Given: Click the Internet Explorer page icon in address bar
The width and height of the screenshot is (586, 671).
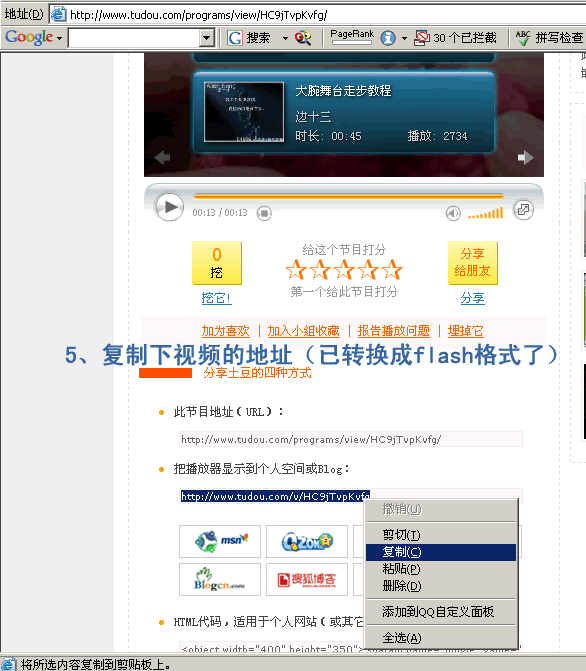Looking at the screenshot, I should (x=58, y=15).
